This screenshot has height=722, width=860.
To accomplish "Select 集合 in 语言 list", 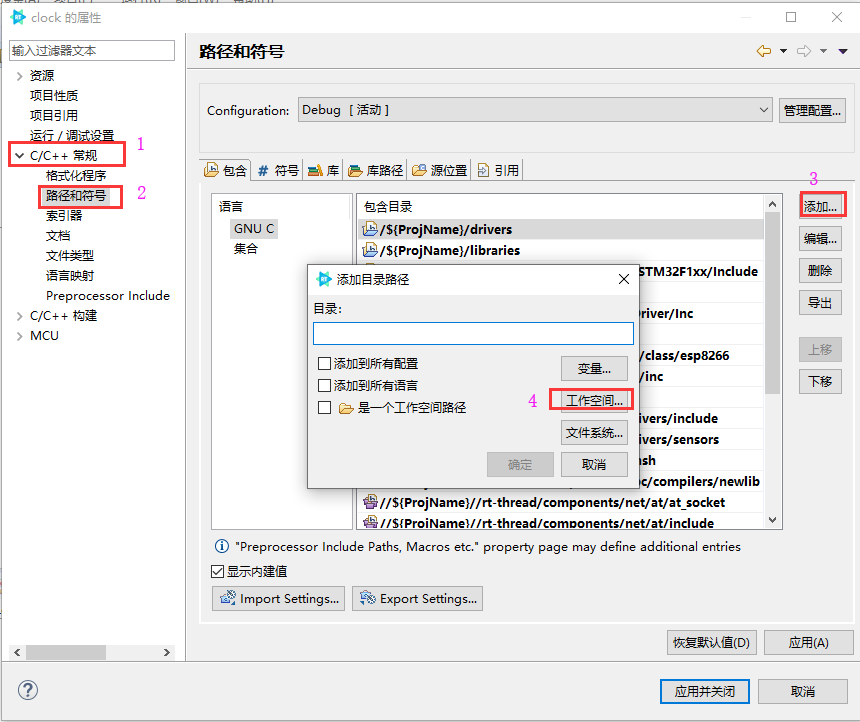I will coord(246,249).
